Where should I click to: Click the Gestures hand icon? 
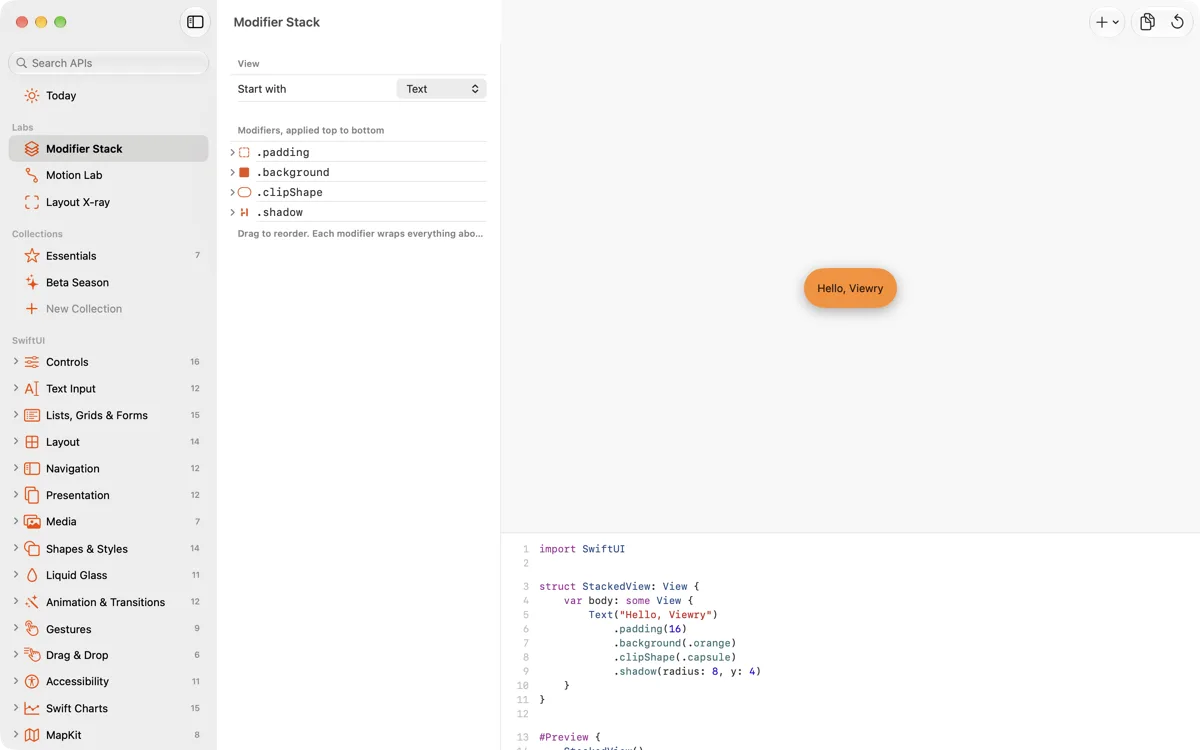coord(32,629)
